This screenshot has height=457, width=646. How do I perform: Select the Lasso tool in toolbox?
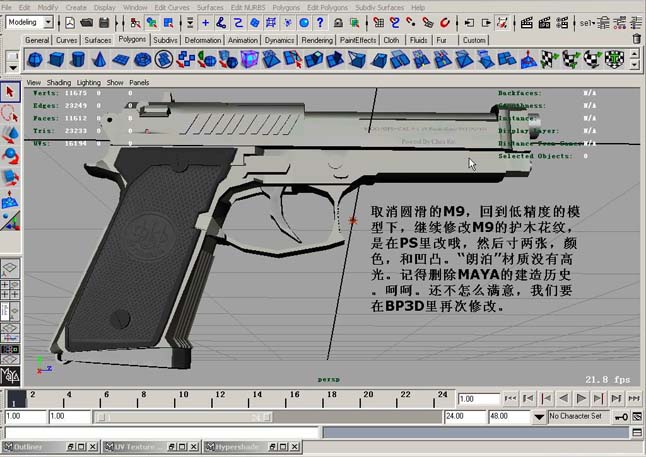point(10,113)
